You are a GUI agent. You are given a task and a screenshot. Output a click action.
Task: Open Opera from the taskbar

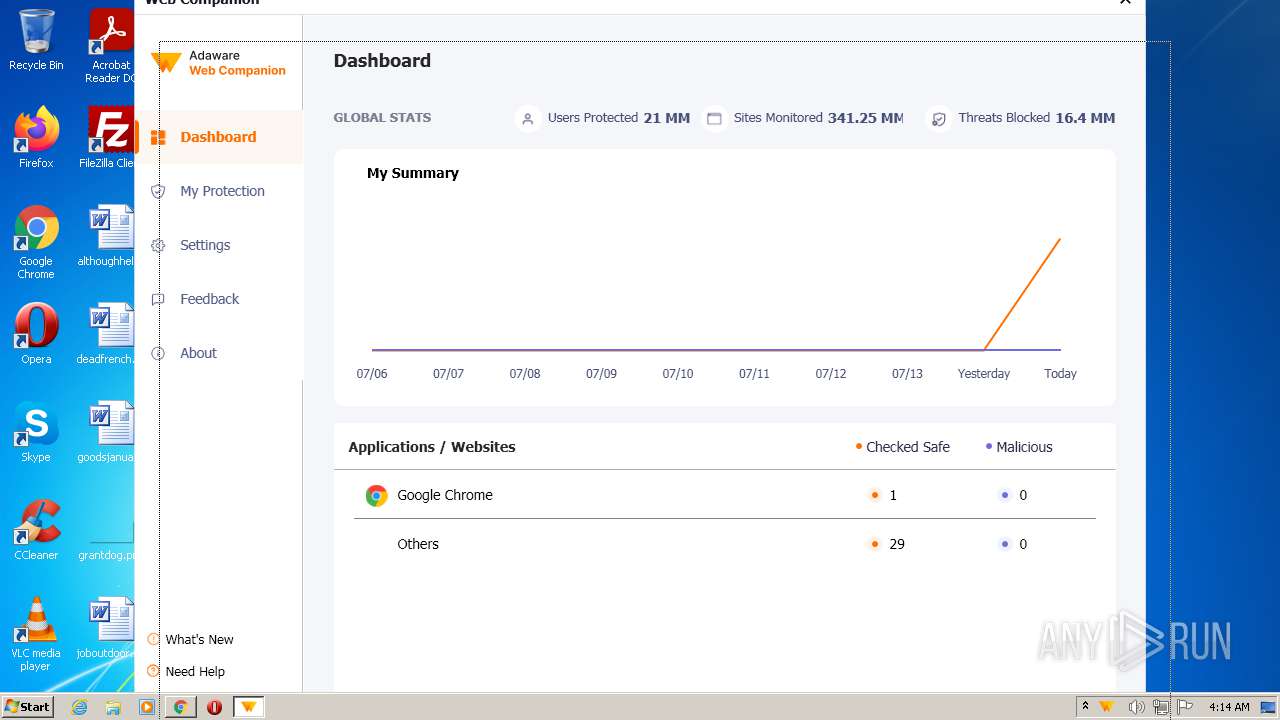point(214,707)
